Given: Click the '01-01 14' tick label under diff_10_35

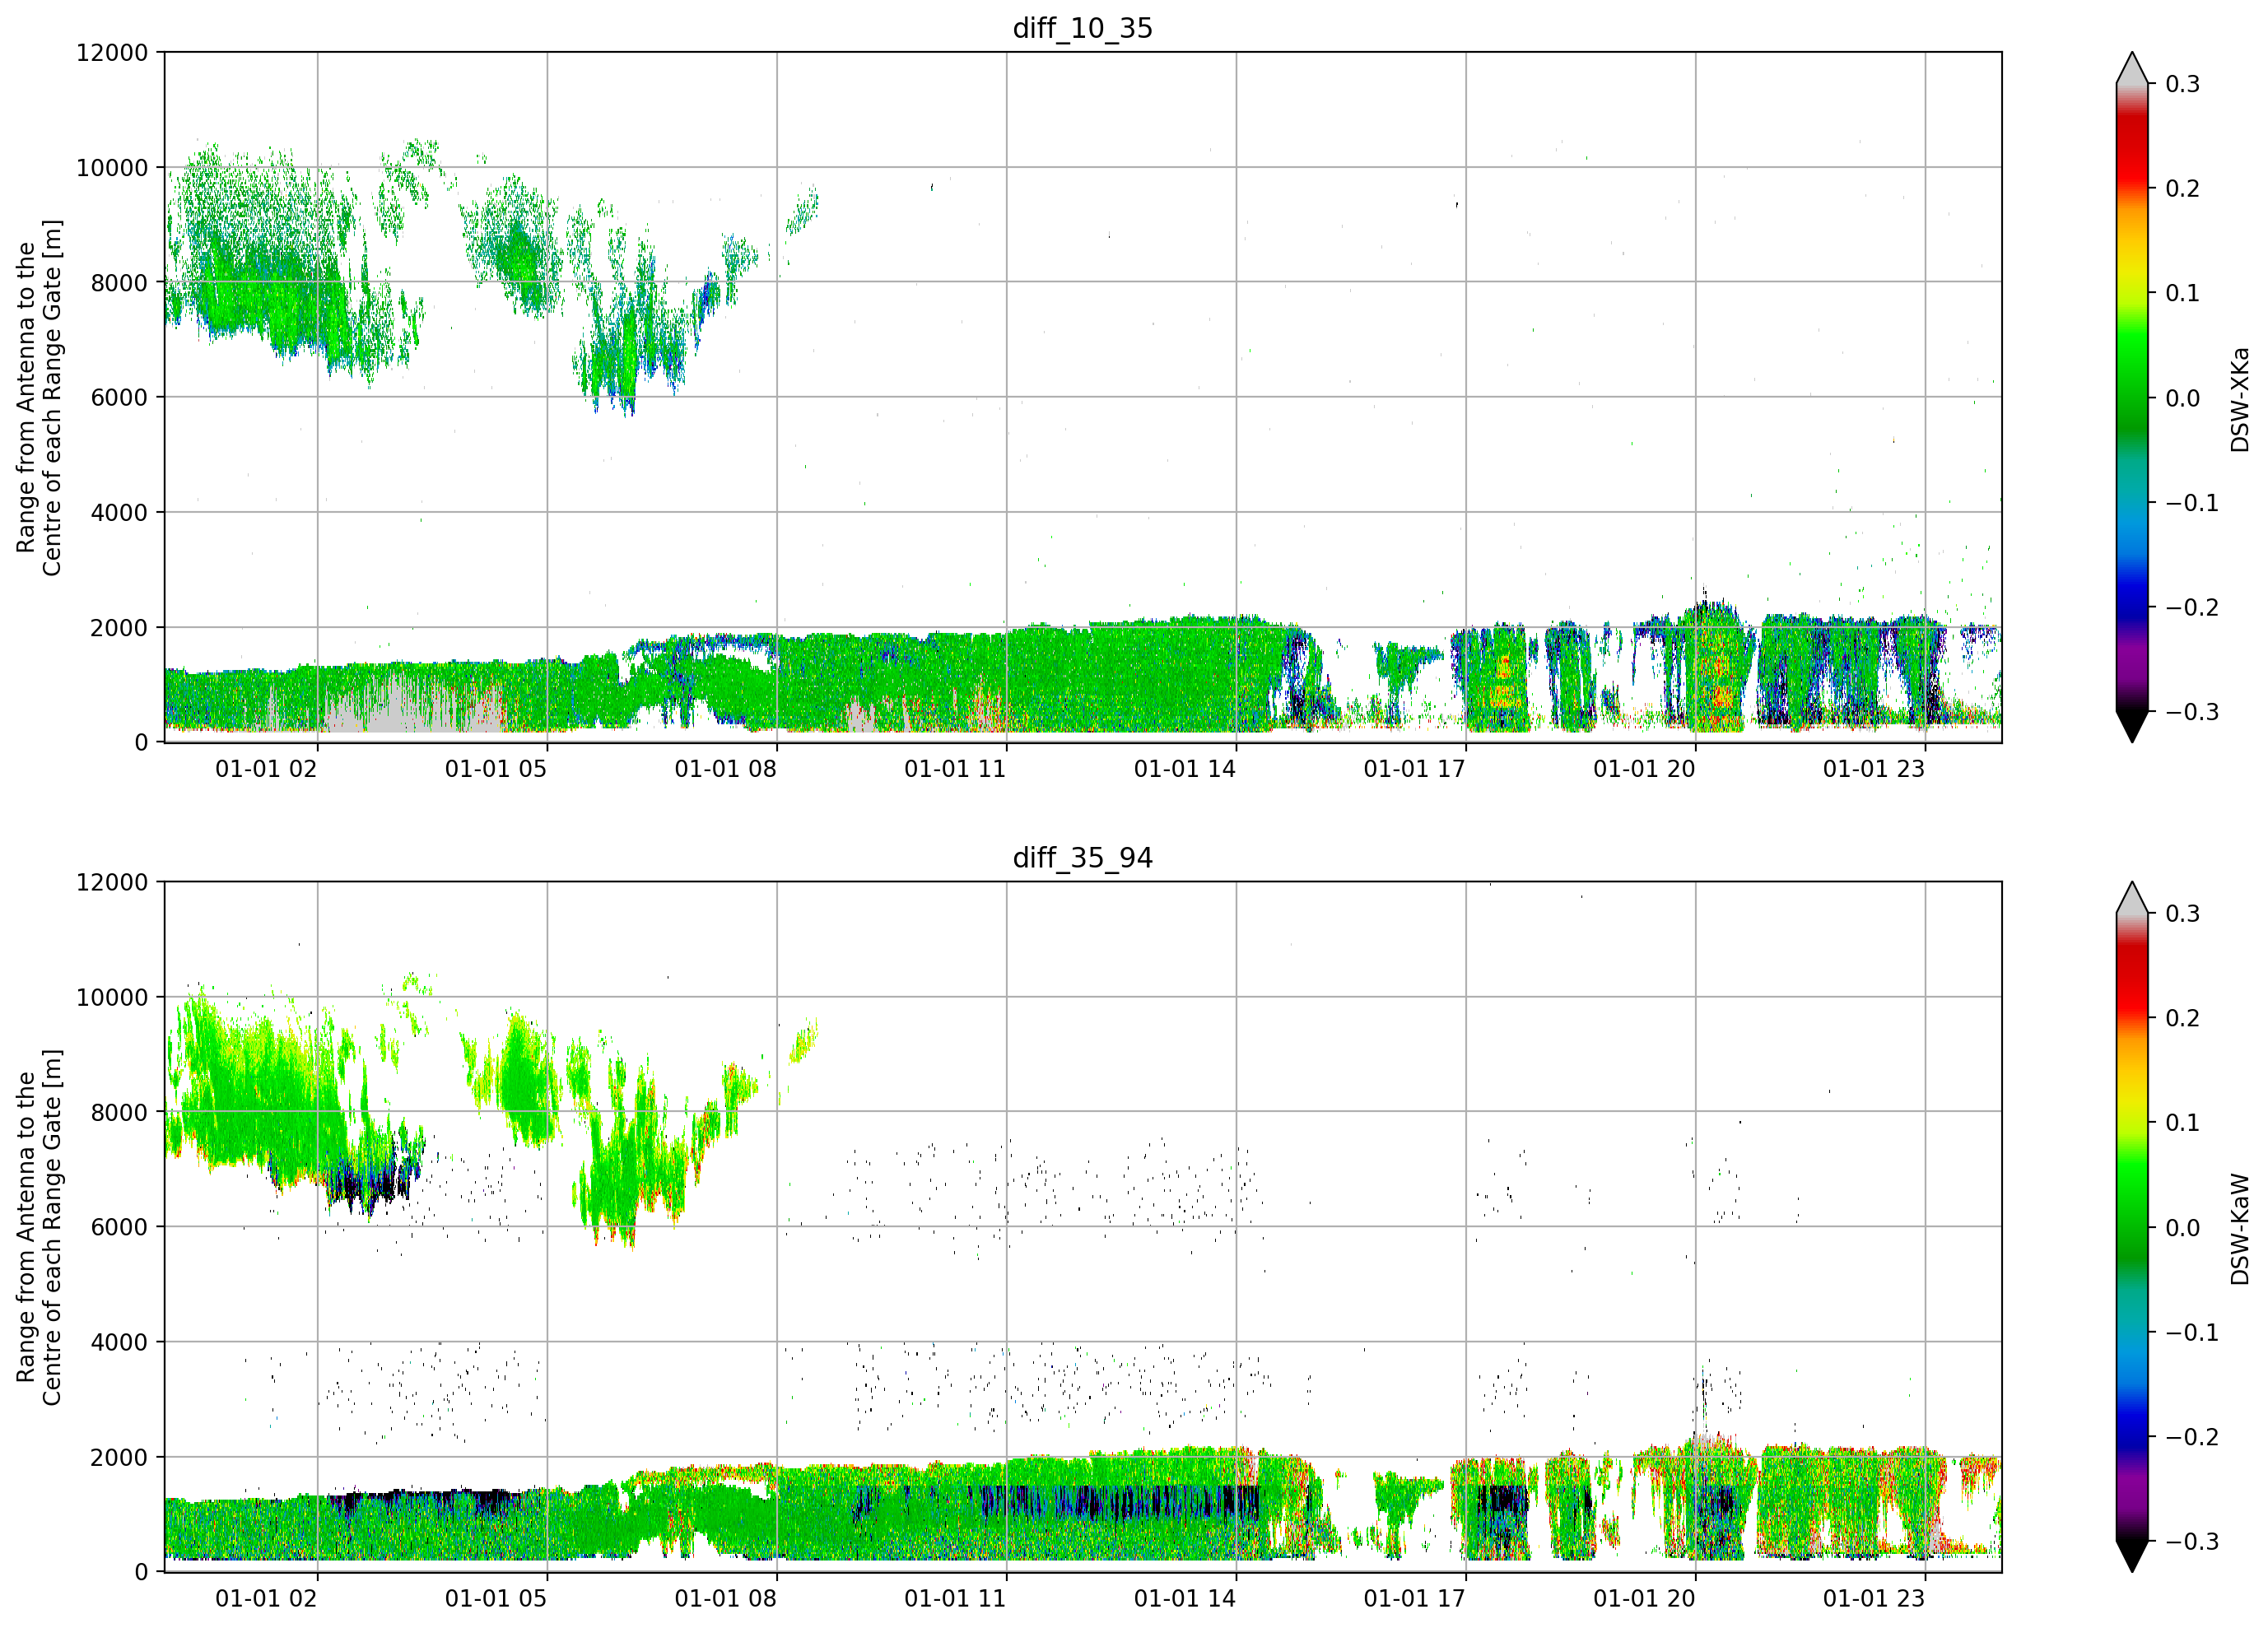Looking at the screenshot, I should [x=1185, y=769].
